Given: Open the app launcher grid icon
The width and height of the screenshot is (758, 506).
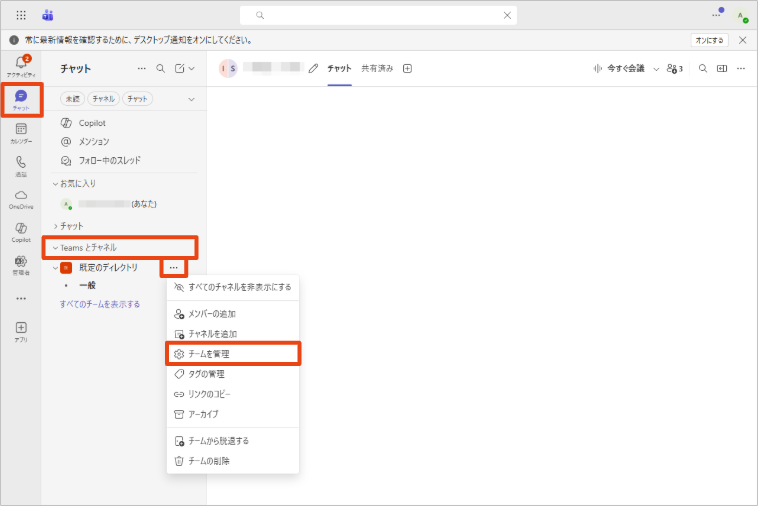Looking at the screenshot, I should click(22, 16).
